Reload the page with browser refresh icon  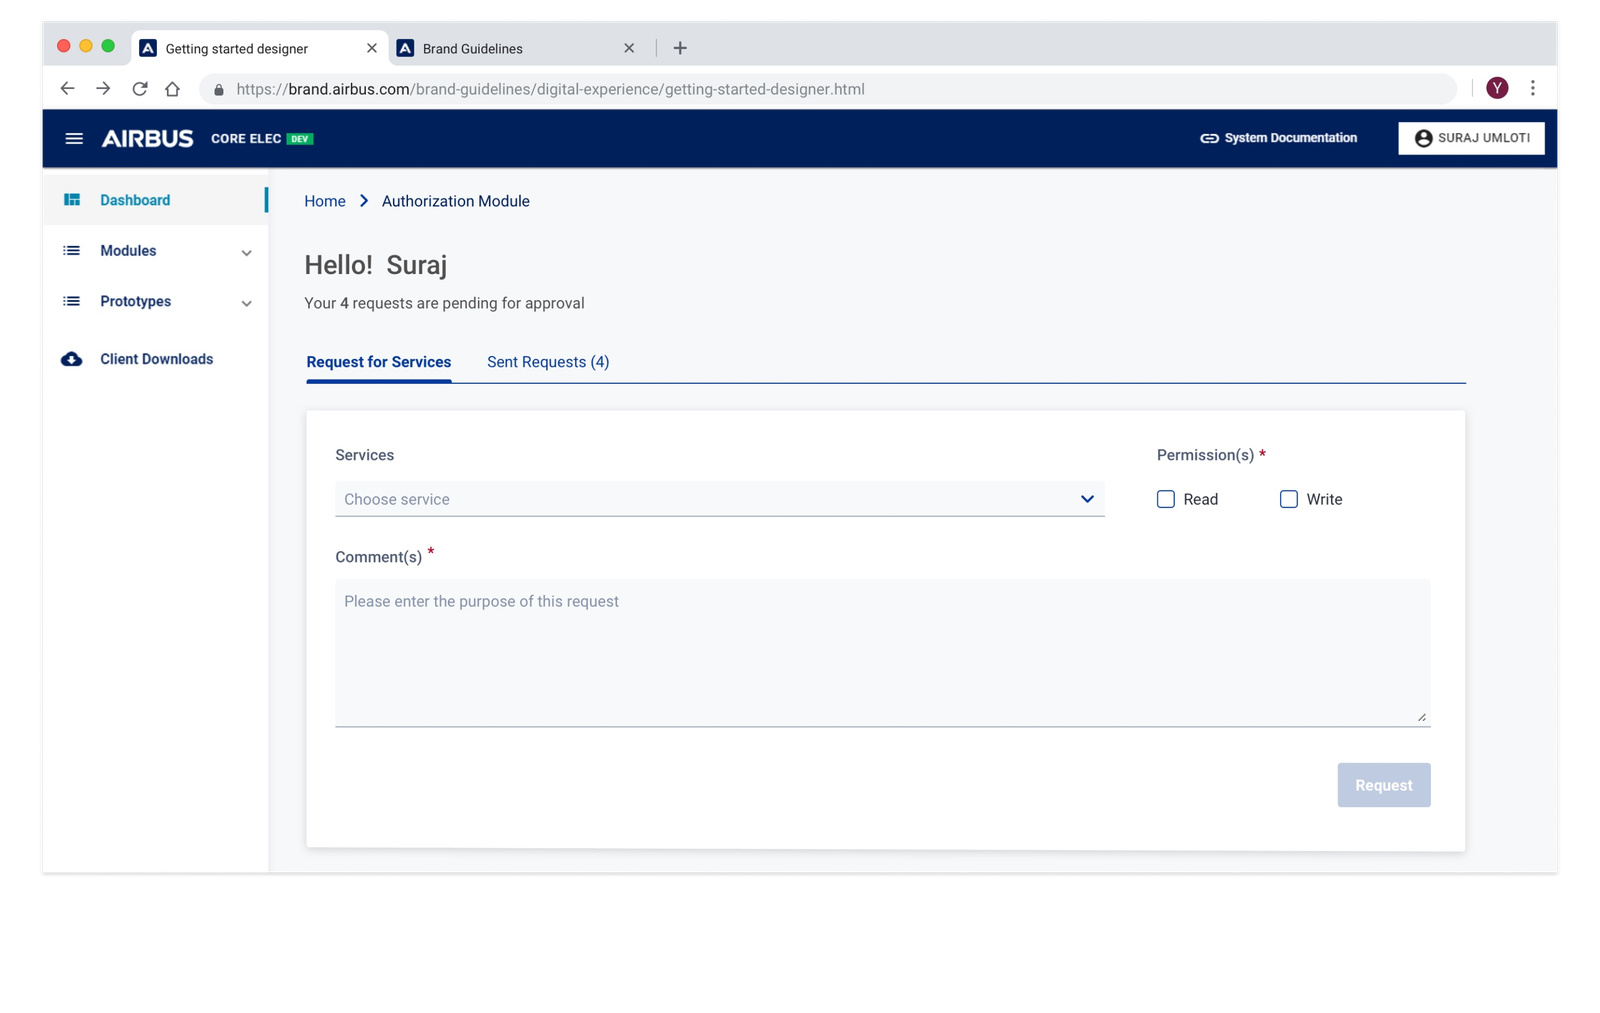140,89
